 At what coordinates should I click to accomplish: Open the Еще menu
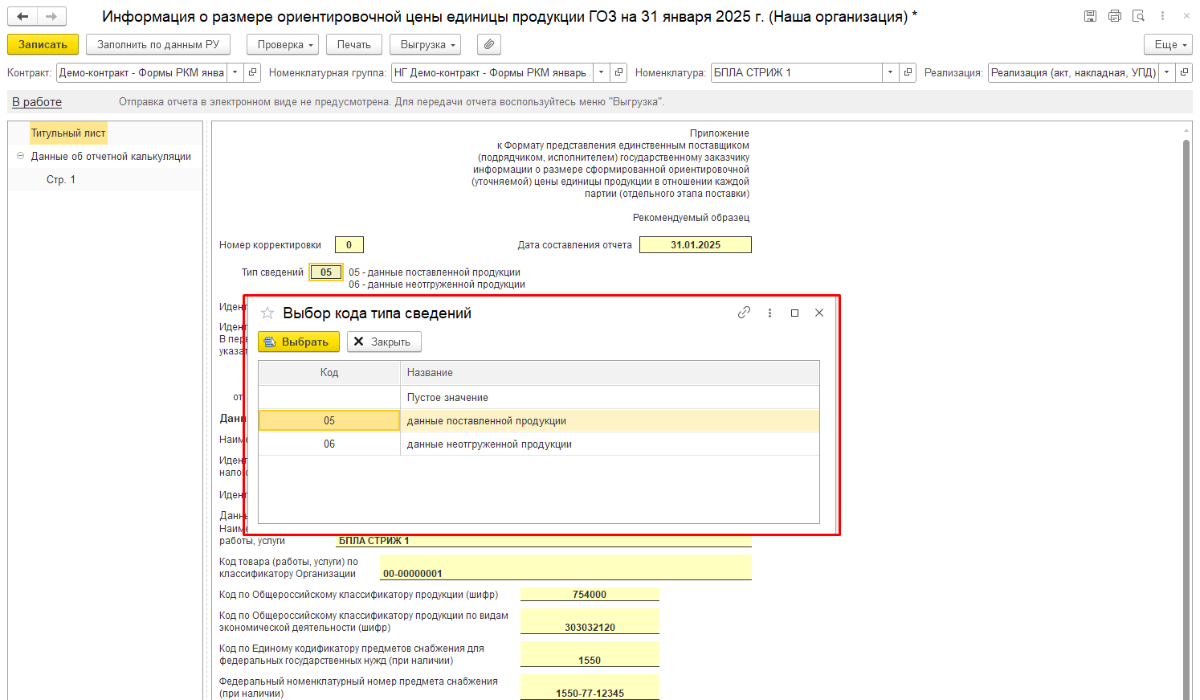coord(1167,45)
